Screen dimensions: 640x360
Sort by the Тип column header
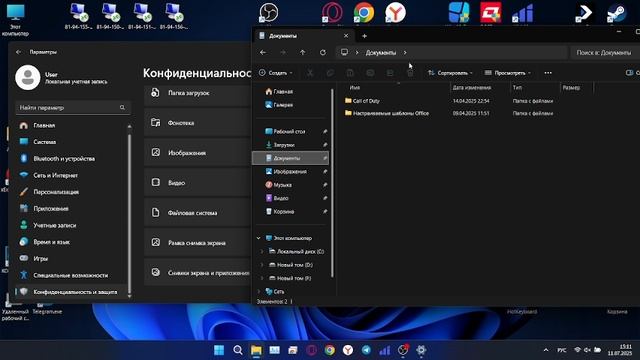click(517, 88)
